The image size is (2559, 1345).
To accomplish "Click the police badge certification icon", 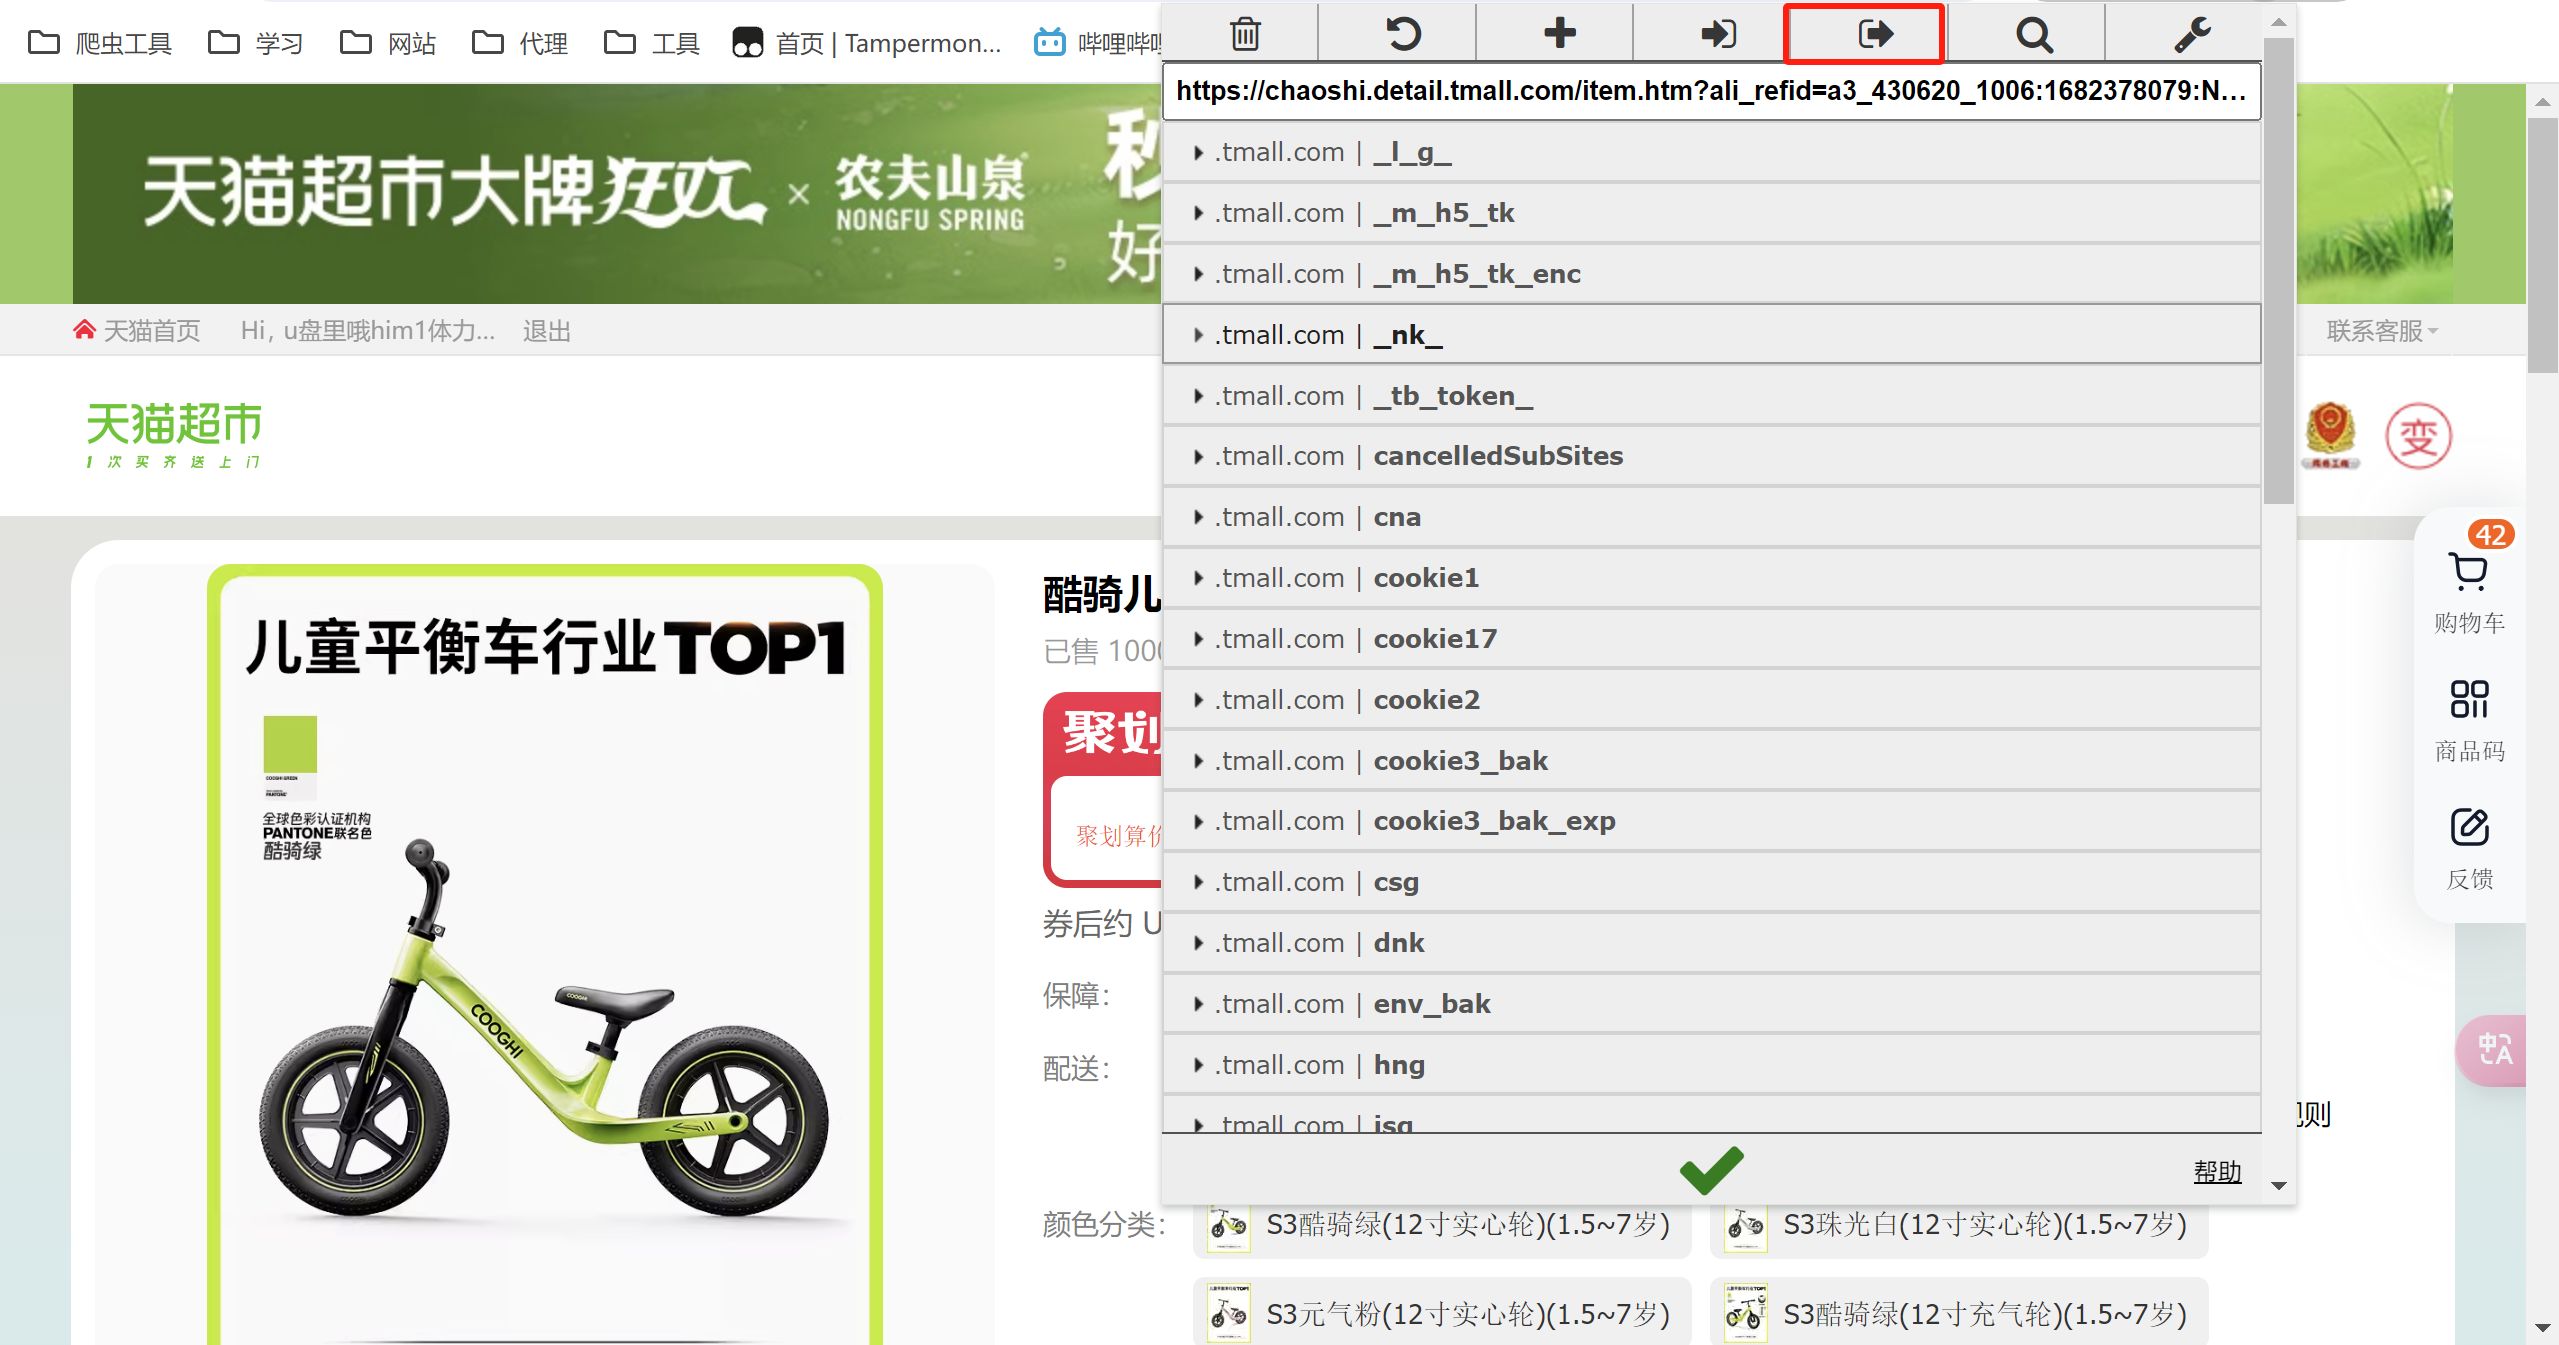I will click(2330, 436).
